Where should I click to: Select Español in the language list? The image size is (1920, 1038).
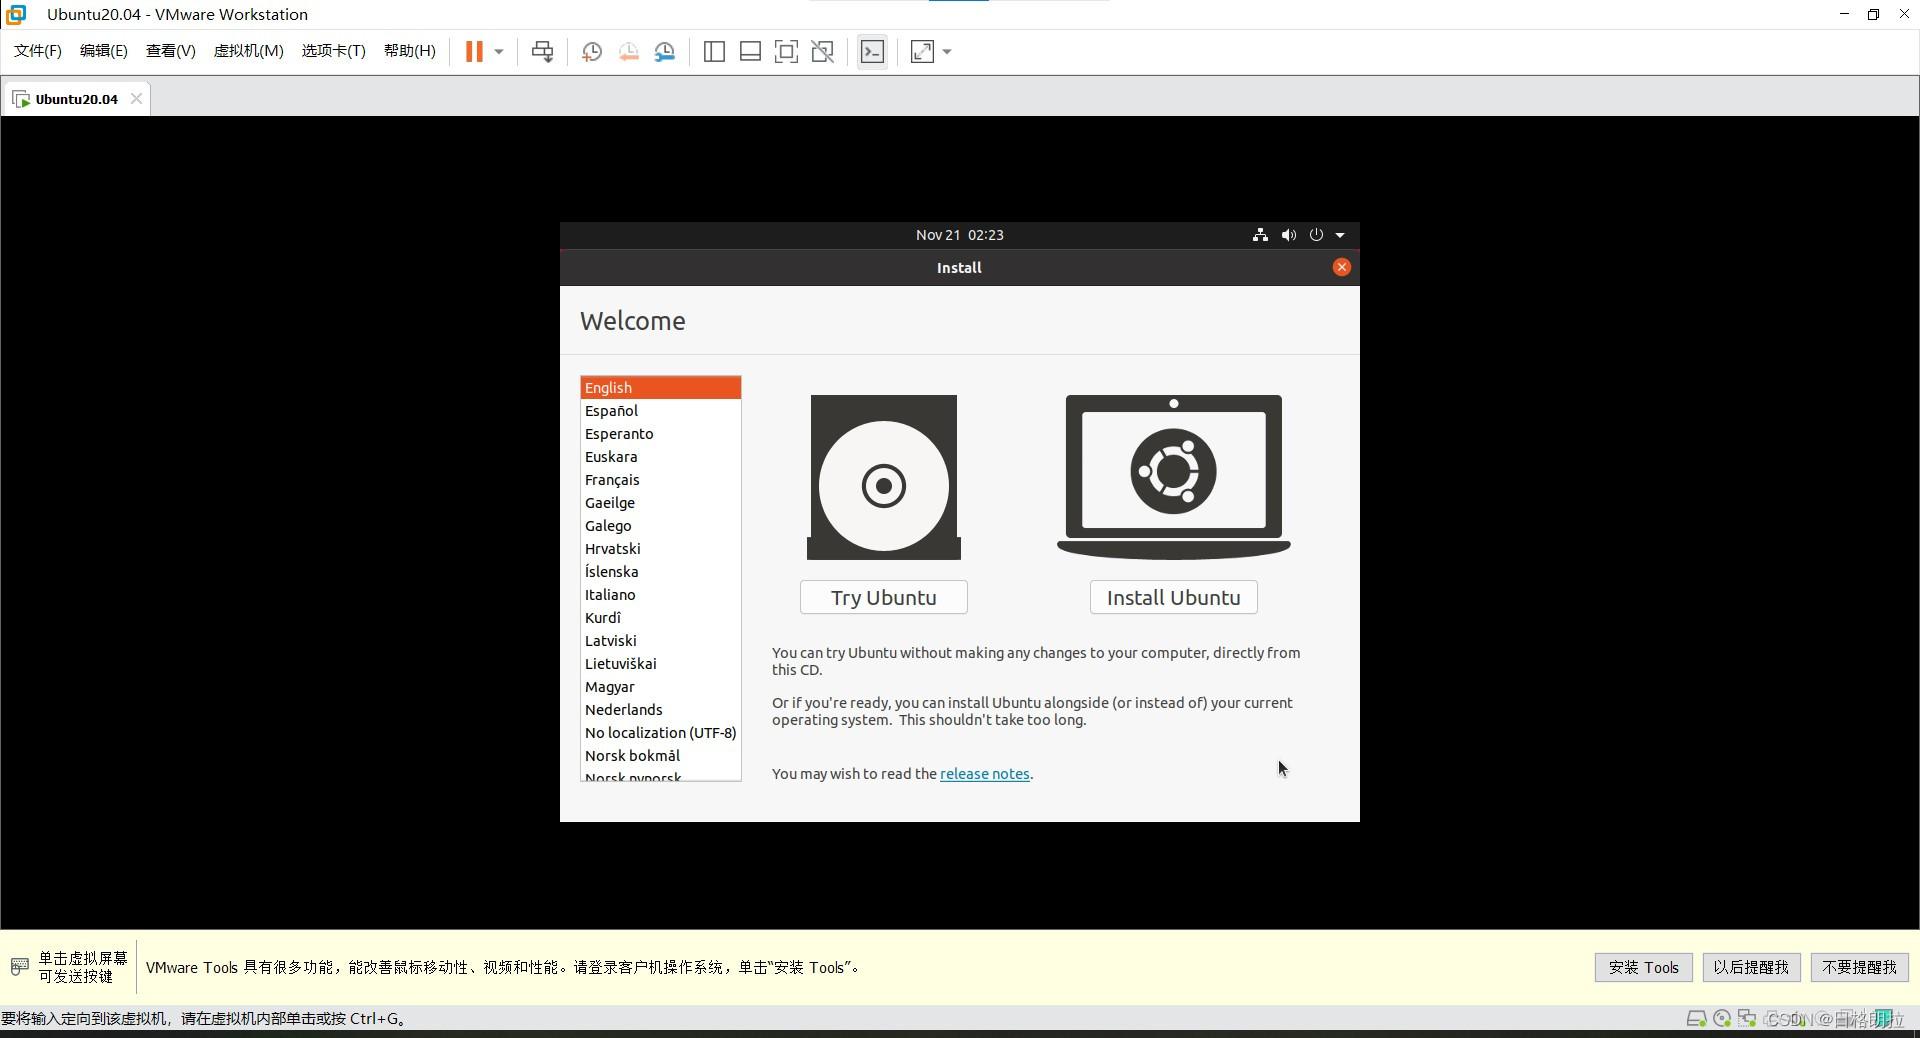pyautogui.click(x=660, y=411)
